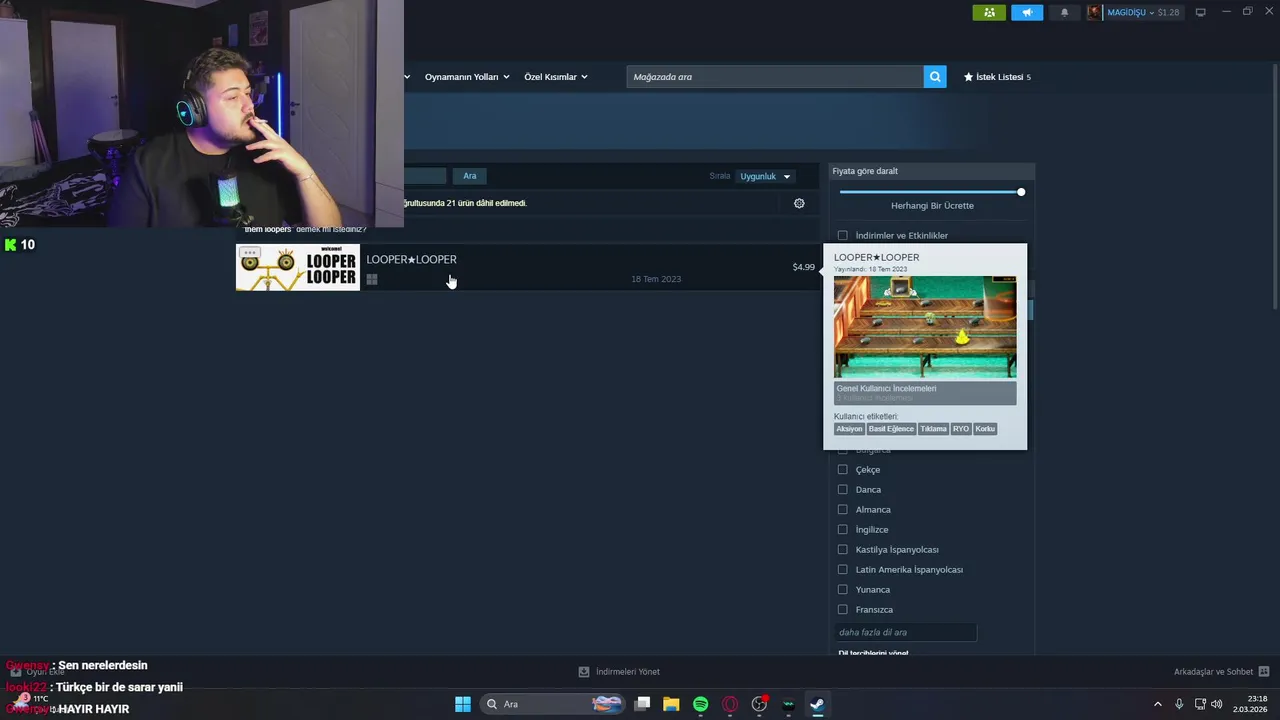Viewport: 1280px width, 720px height.
Task: Tick the Almanca language checkbox
Action: [842, 510]
